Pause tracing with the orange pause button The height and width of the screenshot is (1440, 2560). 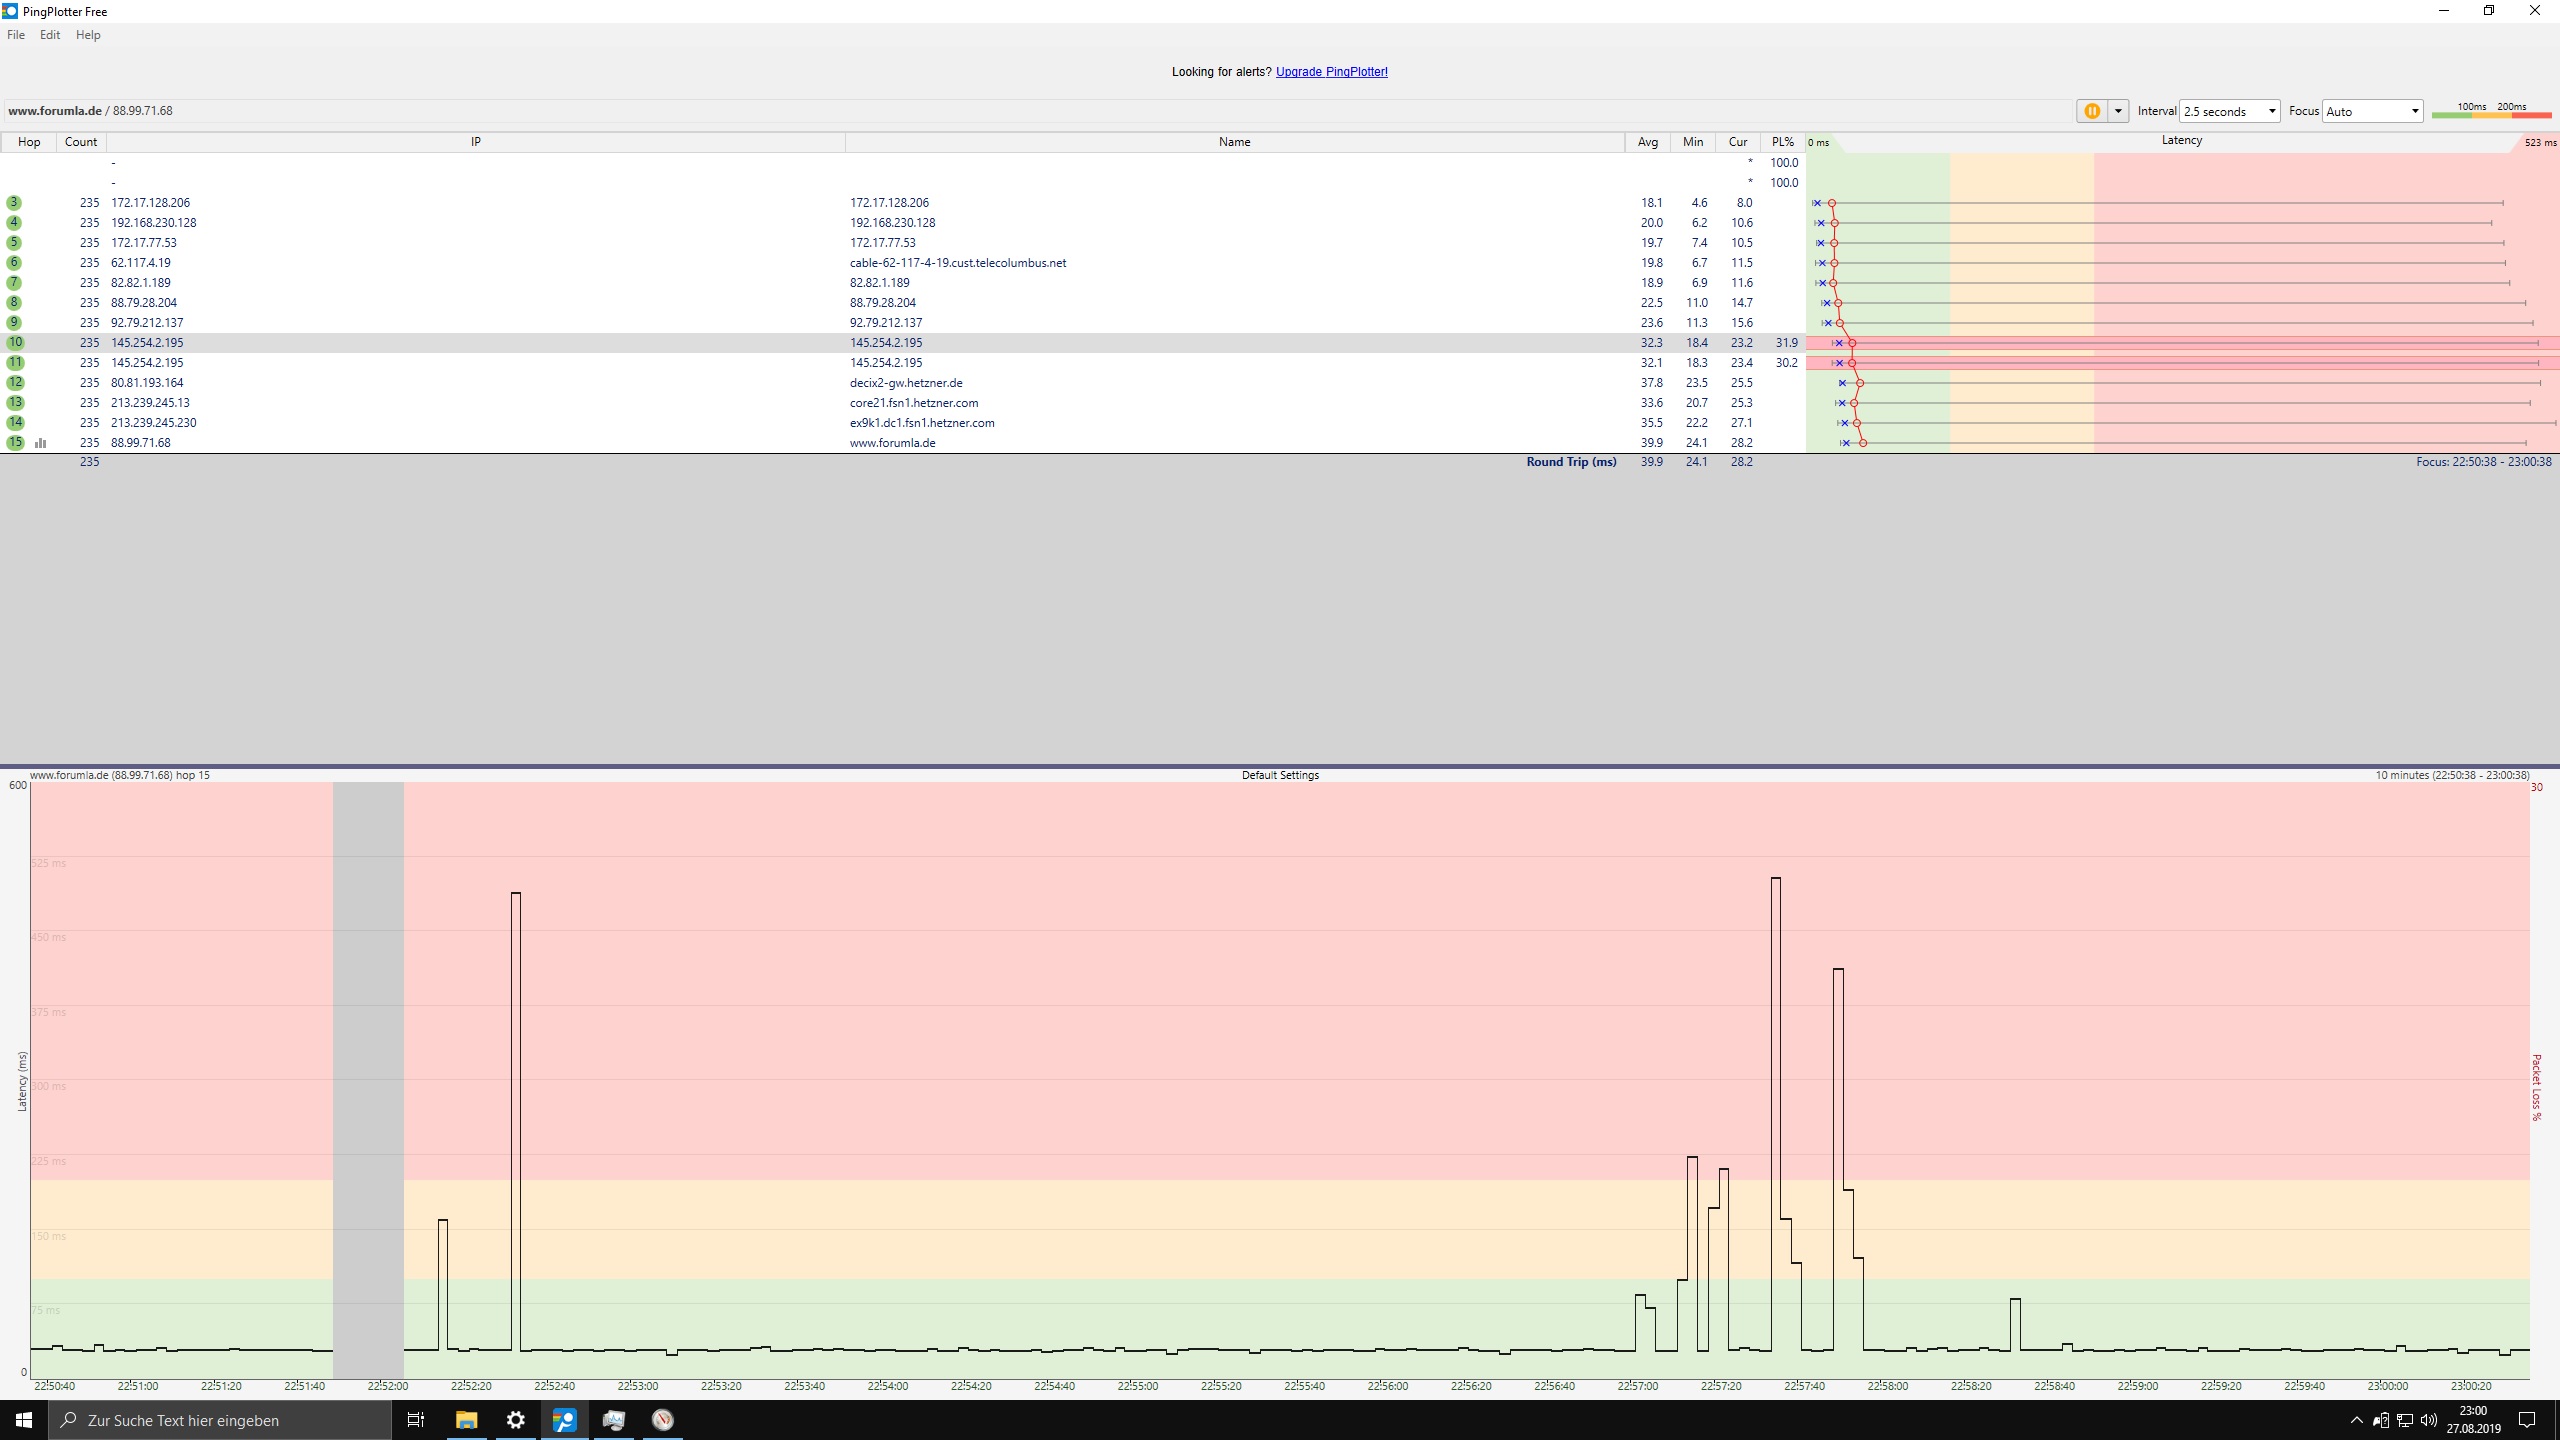pyautogui.click(x=2092, y=111)
